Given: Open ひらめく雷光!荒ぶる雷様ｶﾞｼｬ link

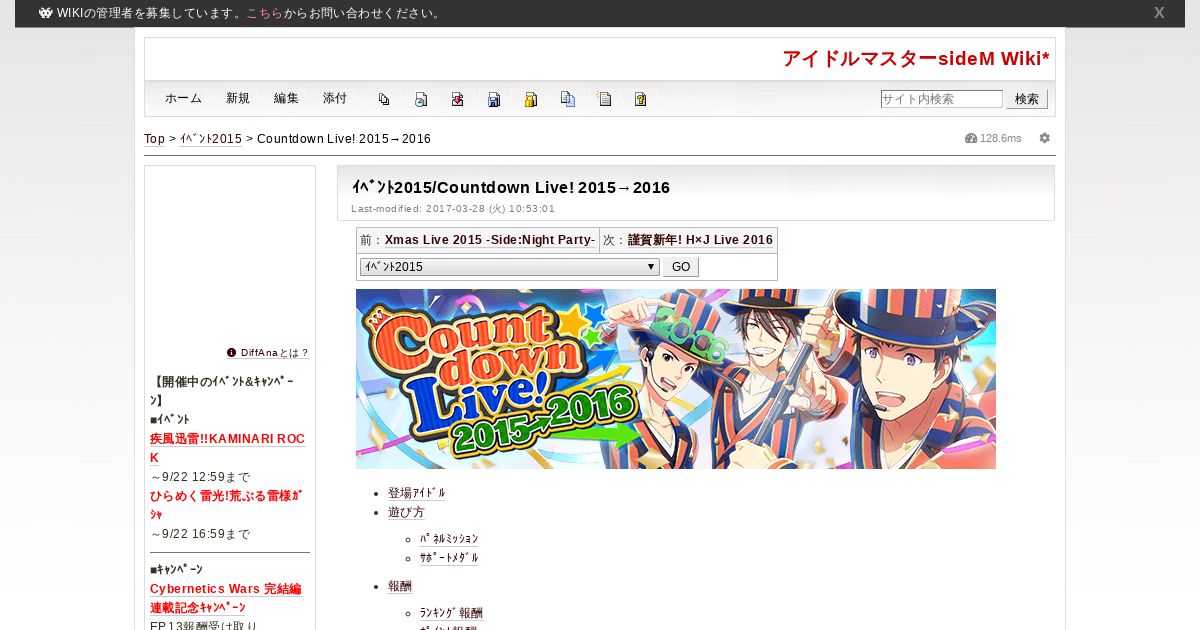Looking at the screenshot, I should (x=226, y=505).
